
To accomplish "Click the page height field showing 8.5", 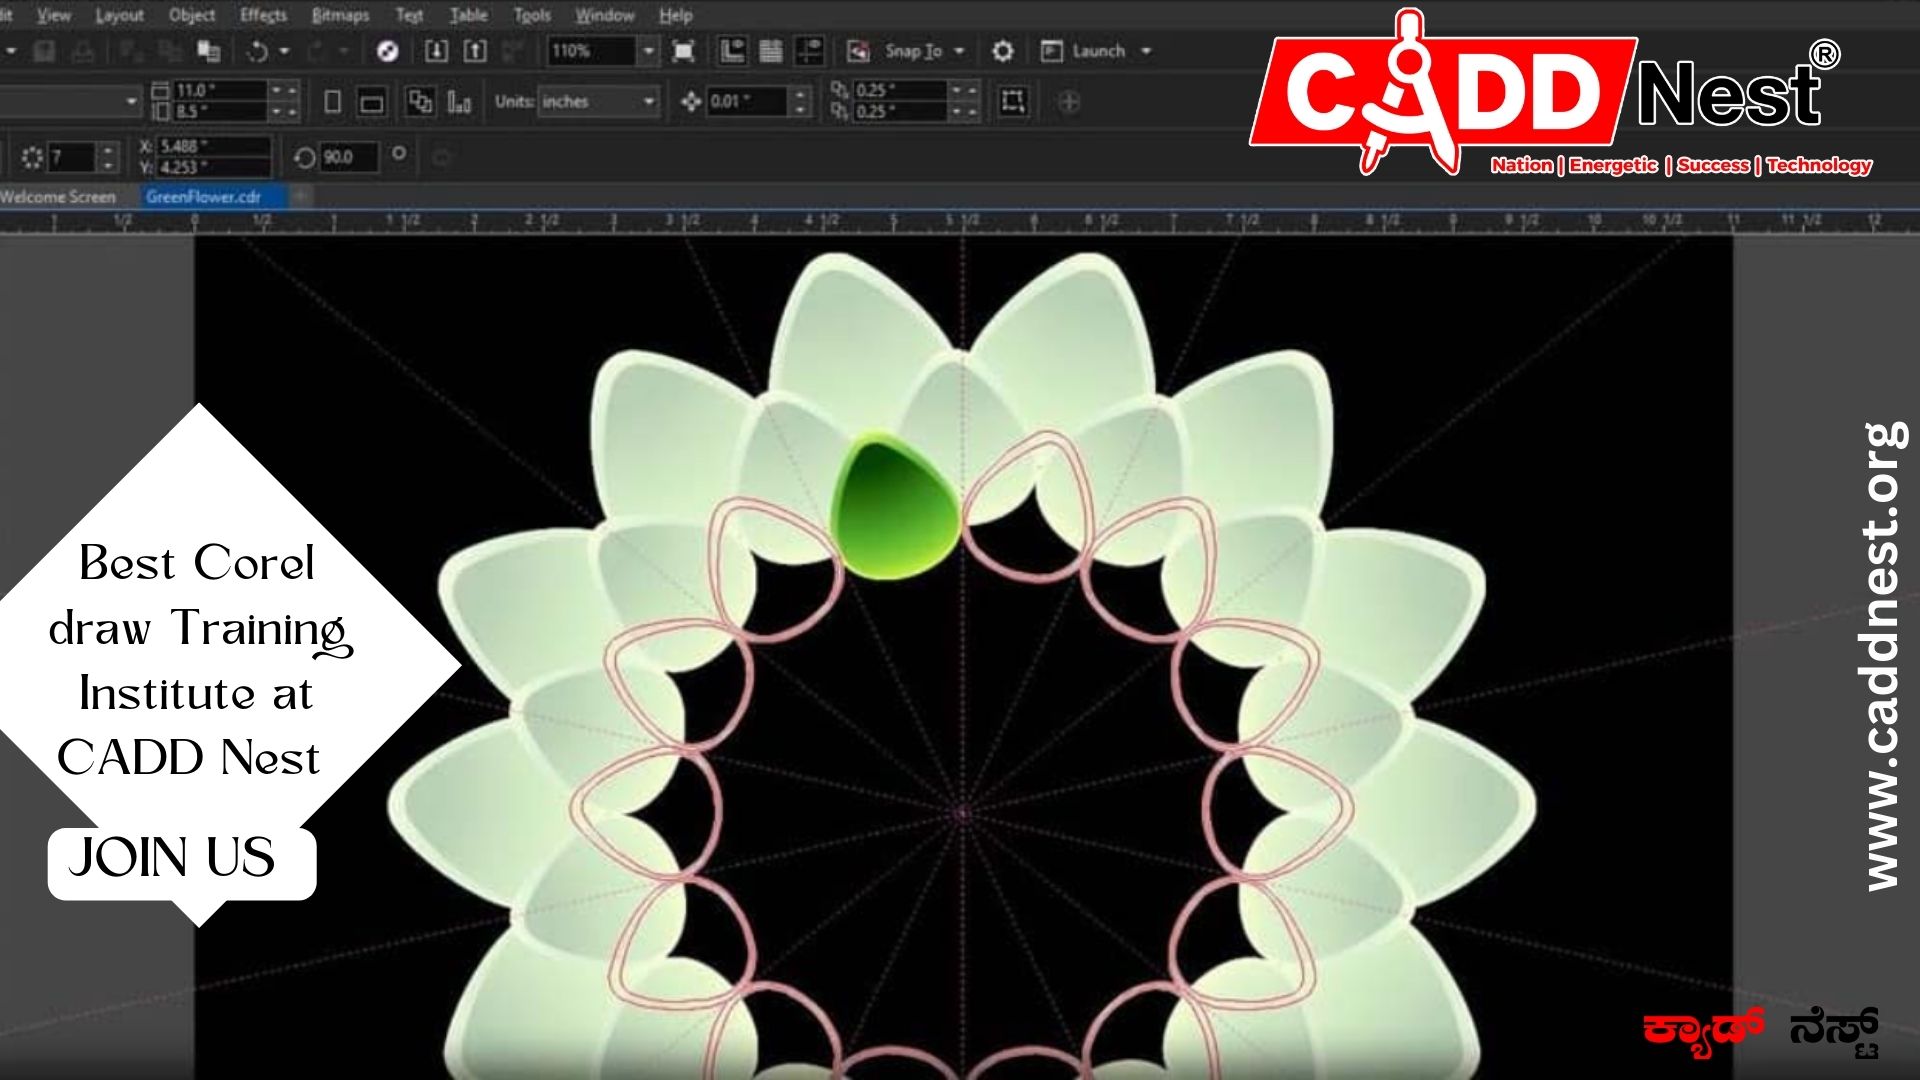I will (x=219, y=111).
